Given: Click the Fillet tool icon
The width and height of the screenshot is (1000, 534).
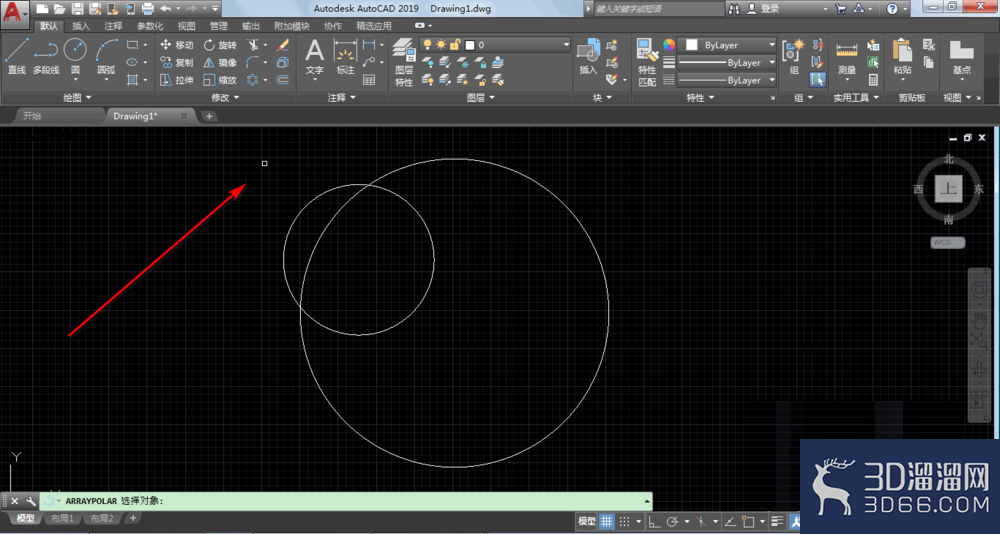Looking at the screenshot, I should [x=253, y=63].
